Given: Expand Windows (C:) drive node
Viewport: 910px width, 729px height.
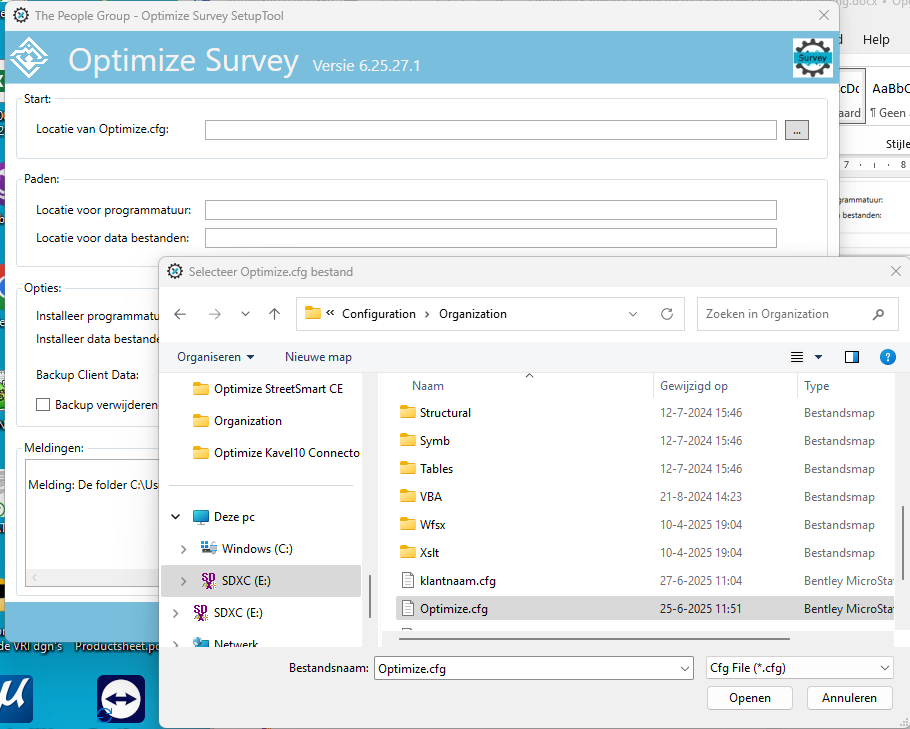Looking at the screenshot, I should [x=183, y=548].
